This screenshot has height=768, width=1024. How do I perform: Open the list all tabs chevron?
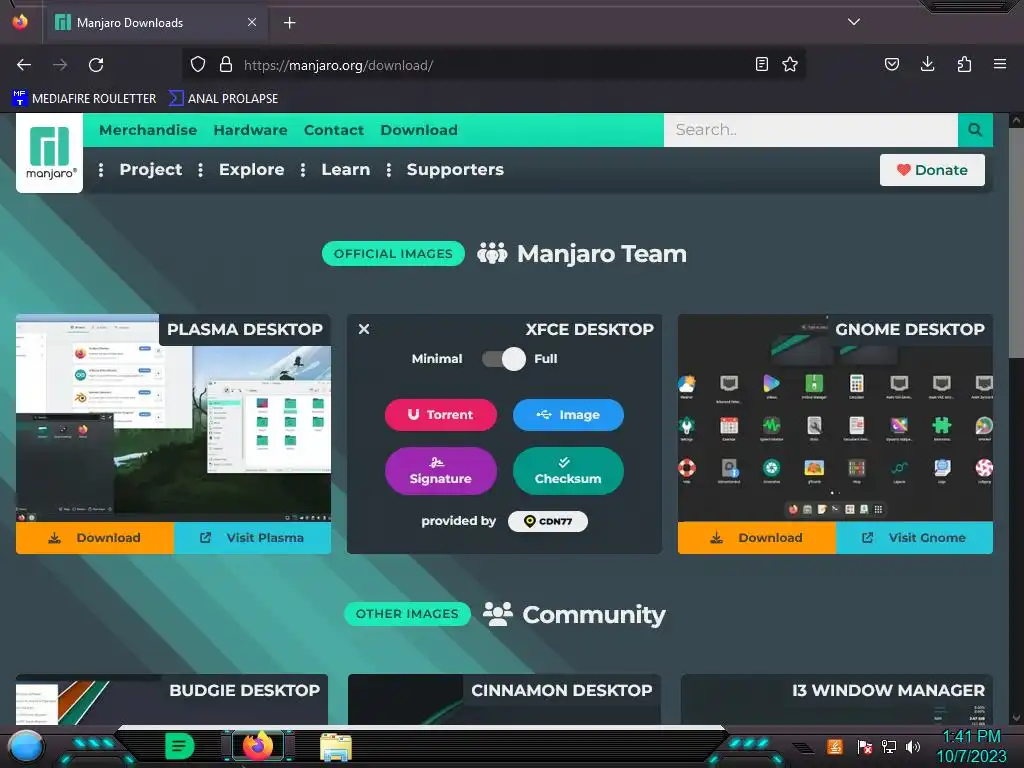[854, 22]
